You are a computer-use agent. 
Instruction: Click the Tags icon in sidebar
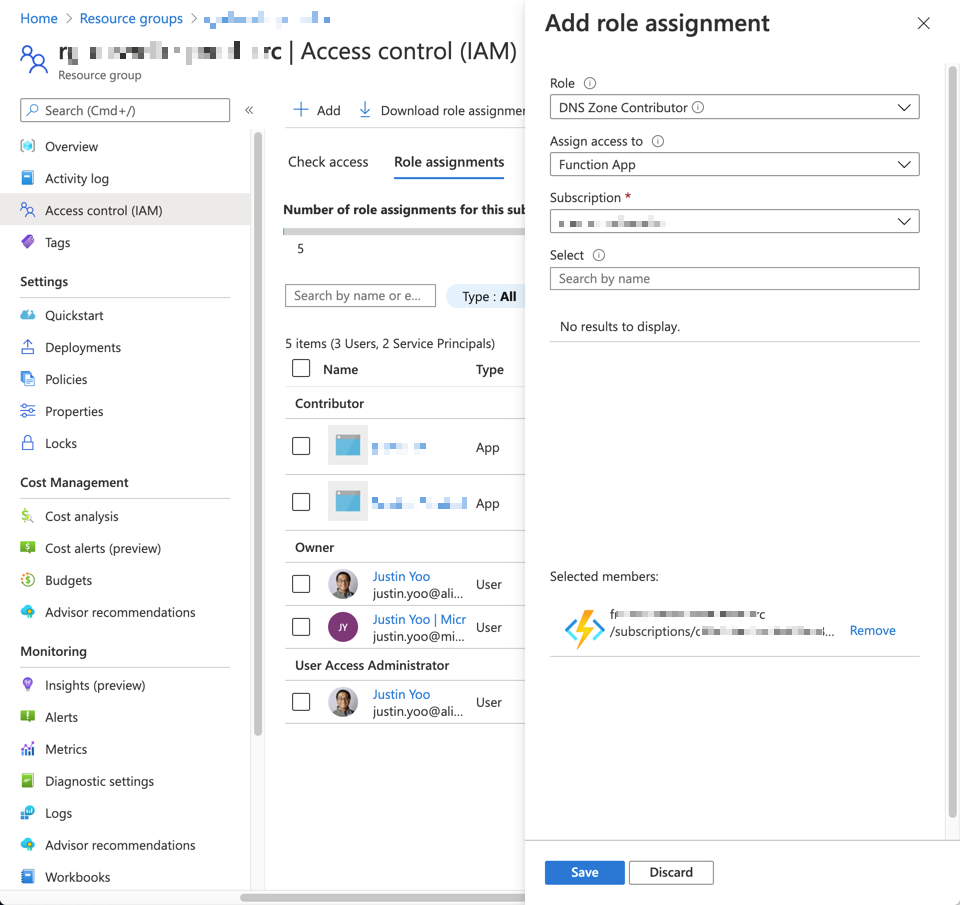point(28,241)
